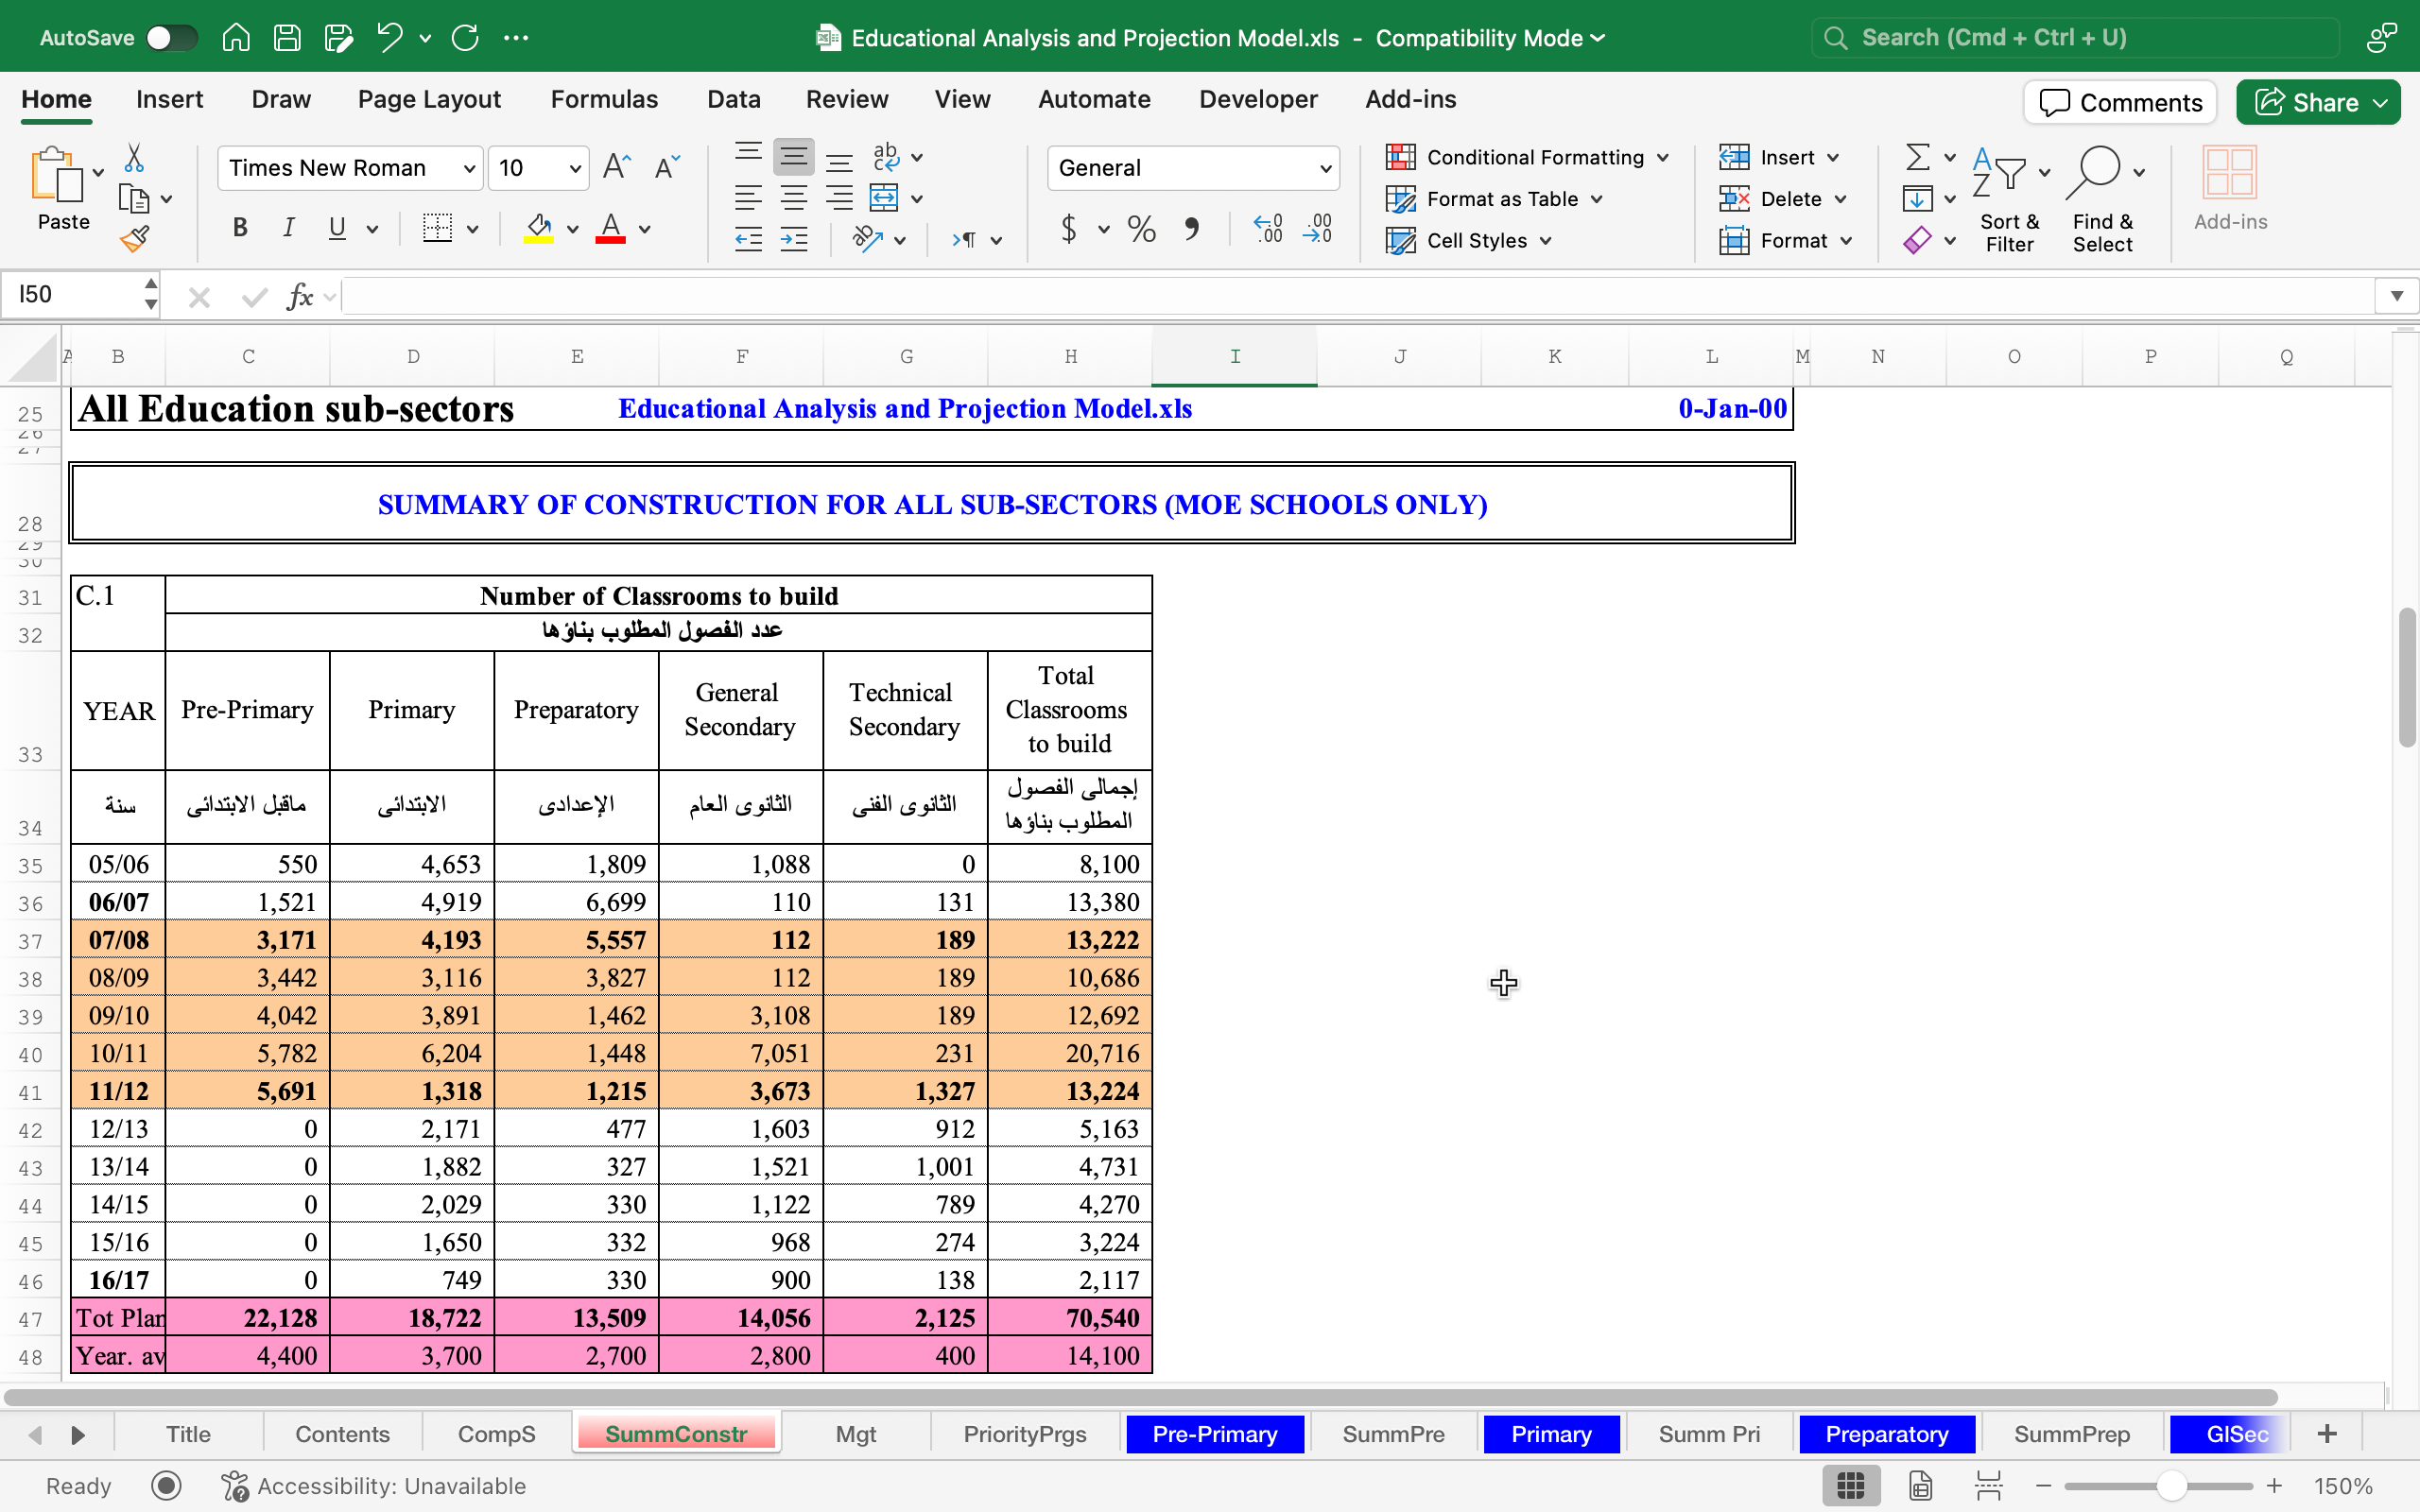This screenshot has width=2420, height=1512.
Task: Toggle the AutoSave switch
Action: [171, 38]
